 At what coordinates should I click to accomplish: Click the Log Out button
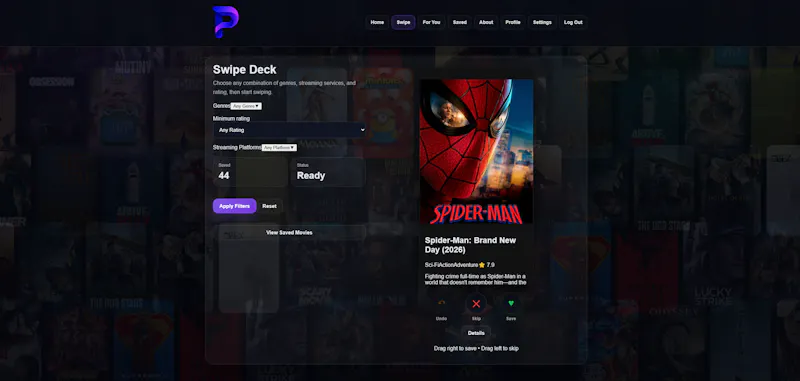(573, 22)
